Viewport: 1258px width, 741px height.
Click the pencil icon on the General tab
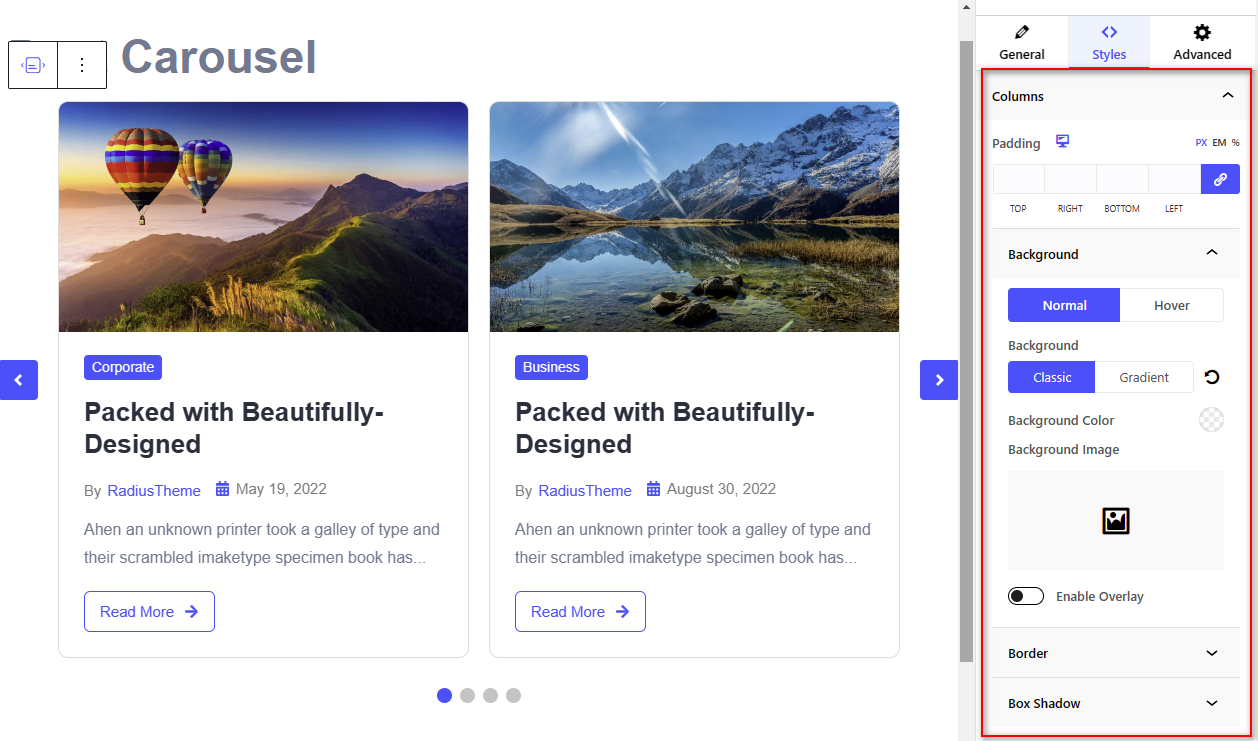coord(1021,32)
